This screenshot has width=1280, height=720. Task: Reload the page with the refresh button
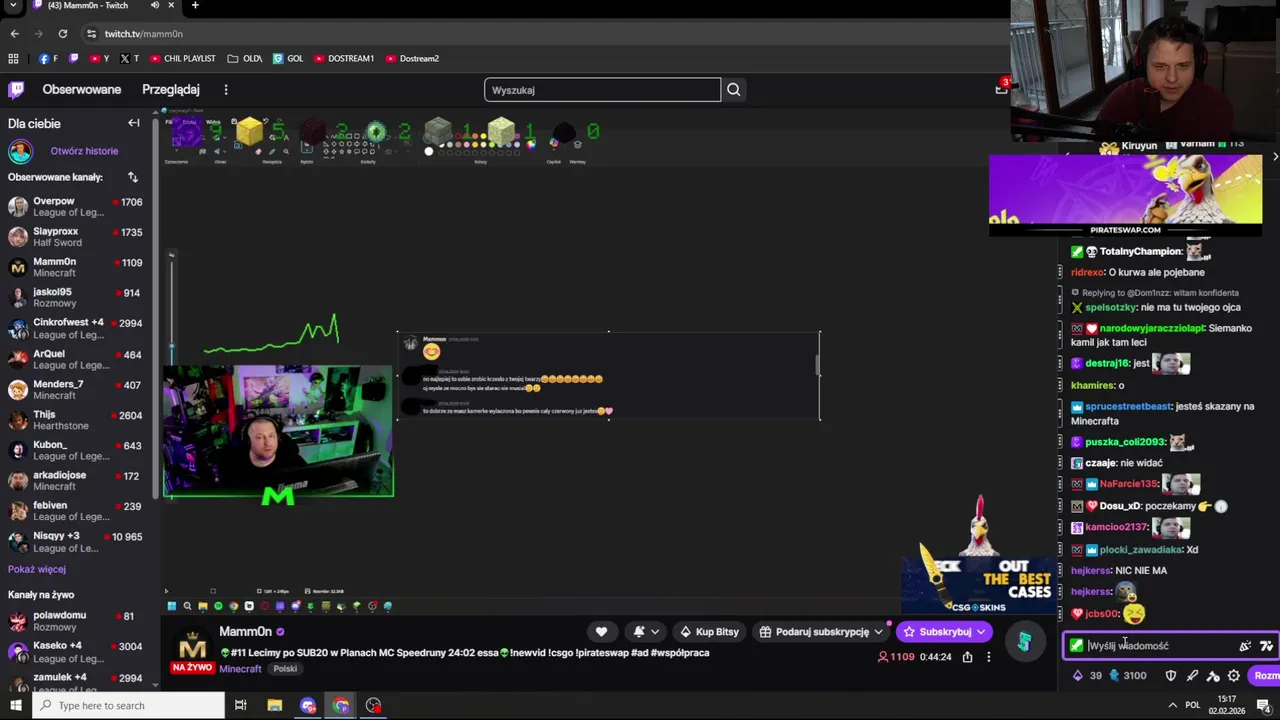coord(62,34)
